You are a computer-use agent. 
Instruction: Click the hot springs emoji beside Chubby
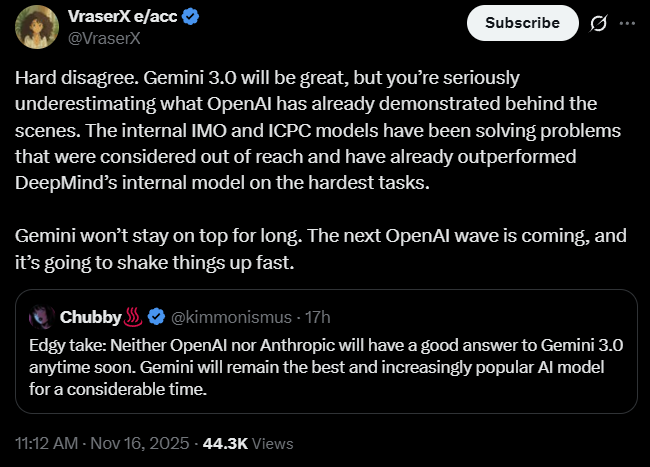click(134, 317)
